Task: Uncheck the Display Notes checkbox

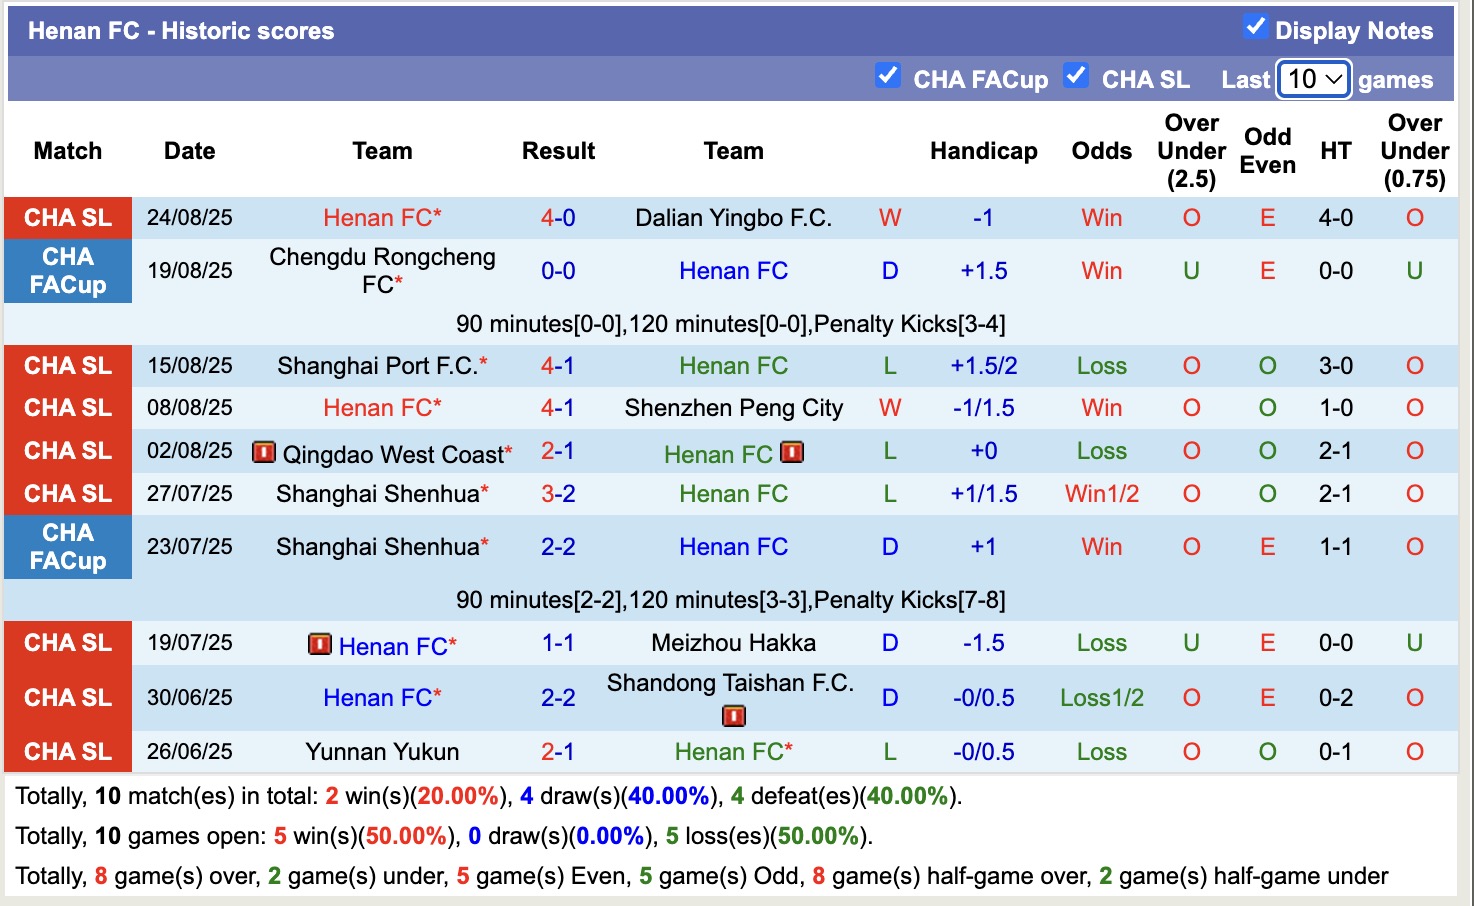Action: [1256, 29]
